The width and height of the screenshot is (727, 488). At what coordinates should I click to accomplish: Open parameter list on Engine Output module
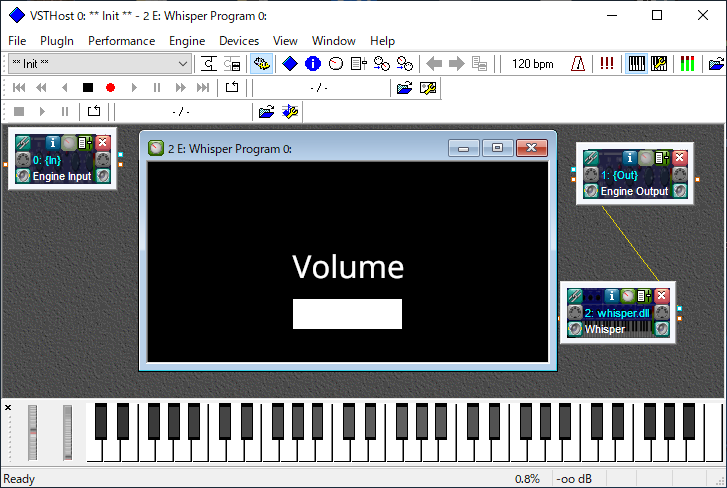662,158
